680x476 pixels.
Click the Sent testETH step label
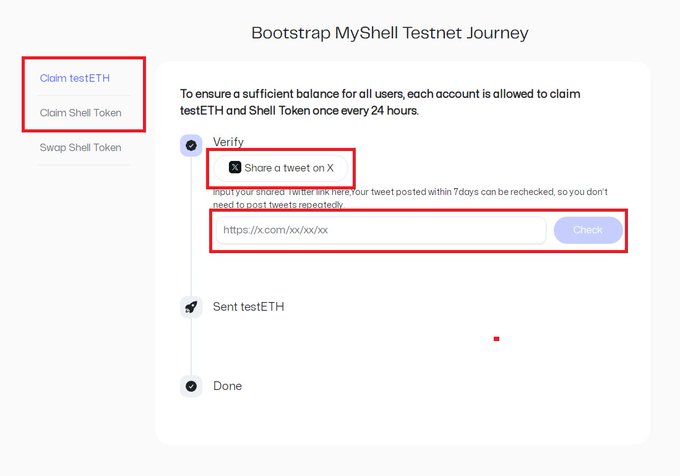(x=248, y=306)
